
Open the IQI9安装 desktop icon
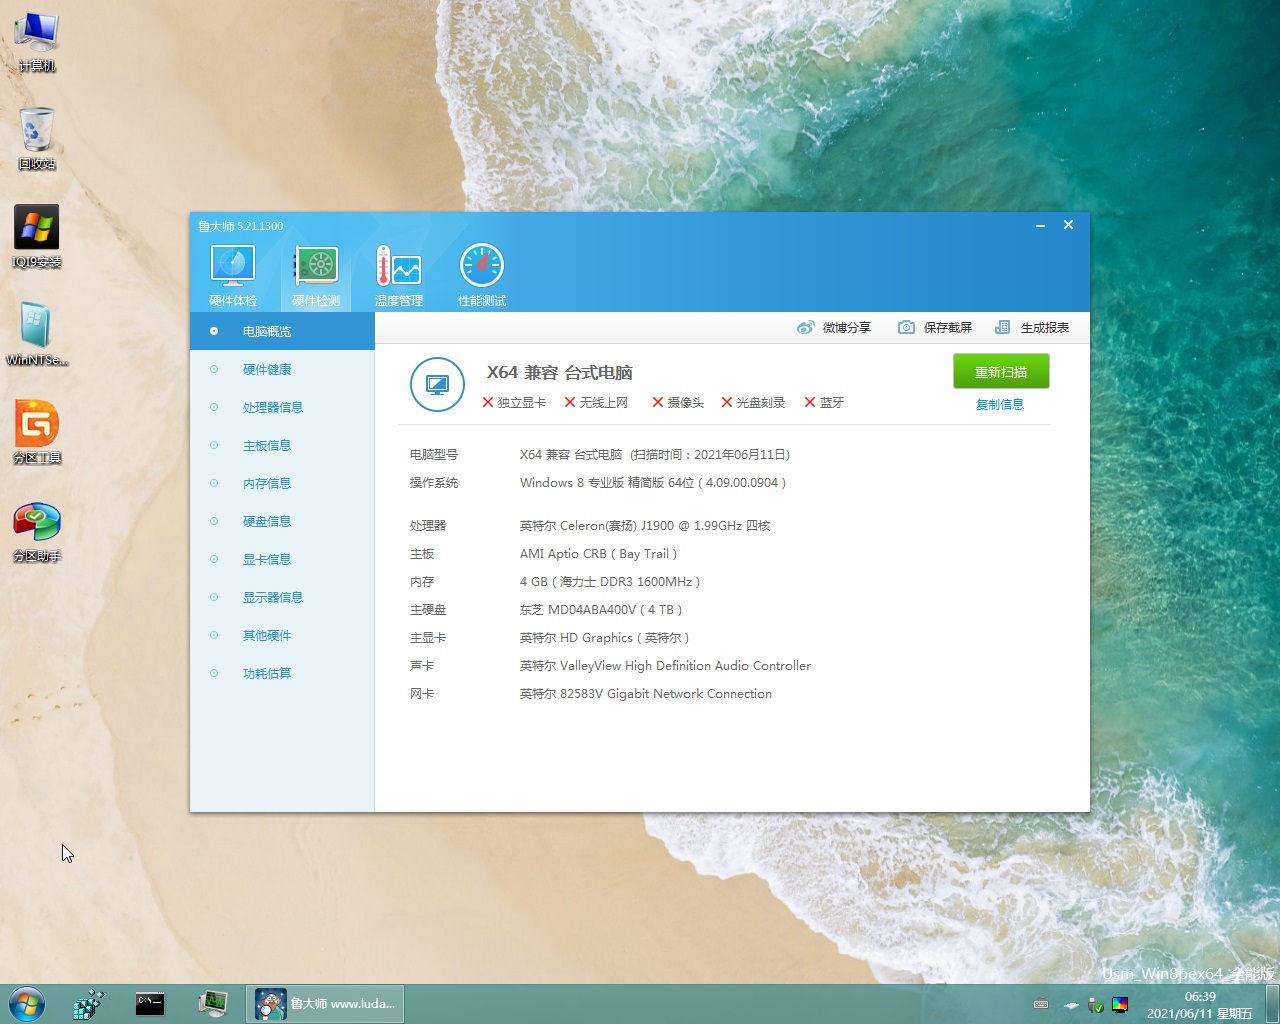(37, 237)
